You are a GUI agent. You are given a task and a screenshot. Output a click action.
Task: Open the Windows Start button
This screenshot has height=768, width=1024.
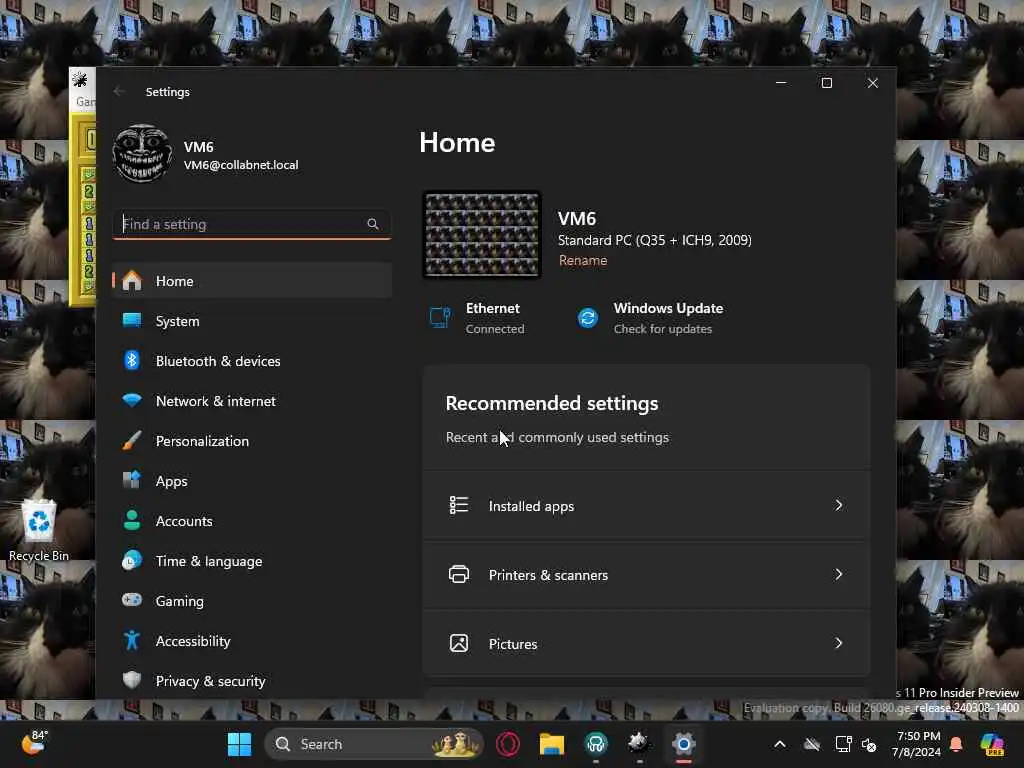coord(239,744)
